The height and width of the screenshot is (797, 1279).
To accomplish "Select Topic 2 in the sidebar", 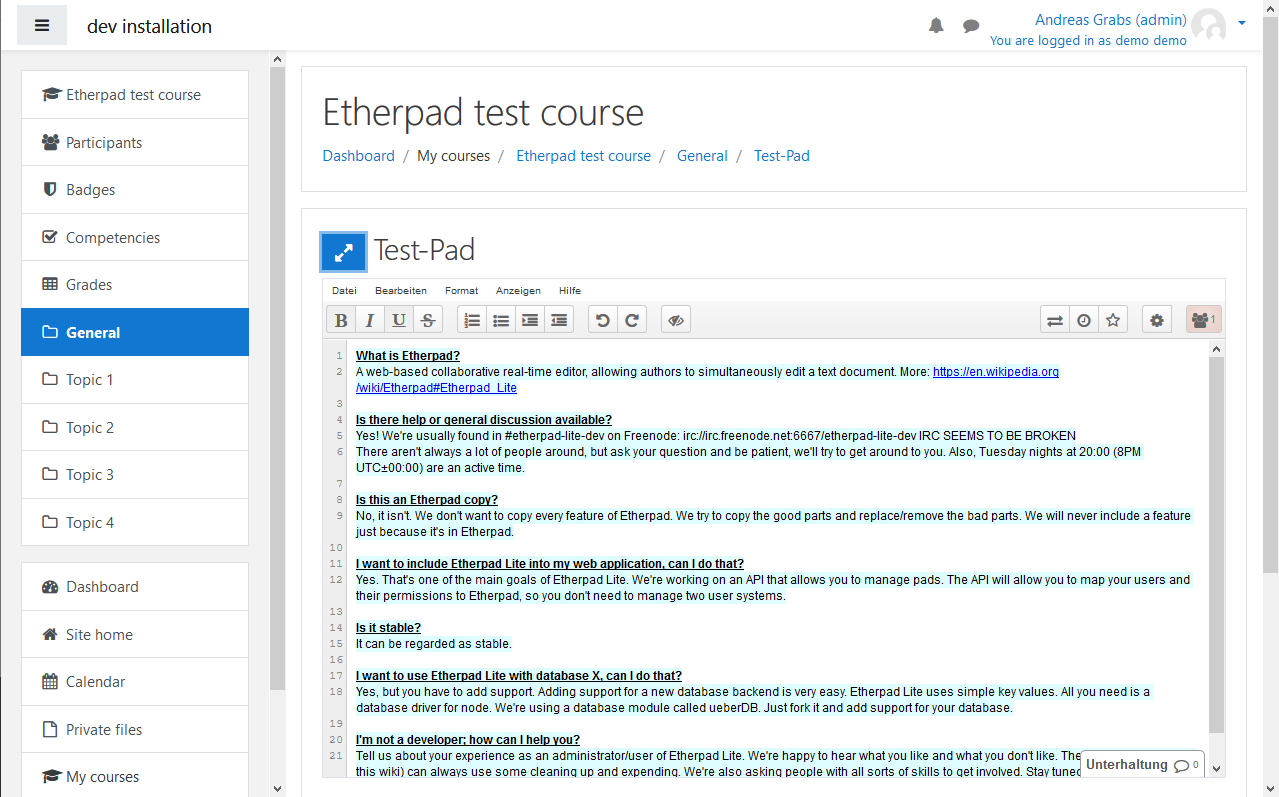I will (135, 427).
